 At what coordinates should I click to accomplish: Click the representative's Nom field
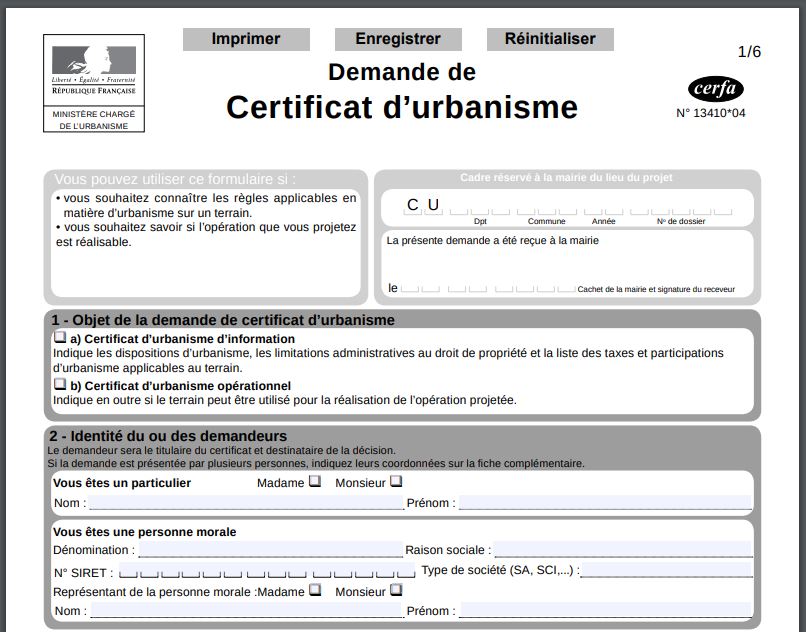coord(245,611)
